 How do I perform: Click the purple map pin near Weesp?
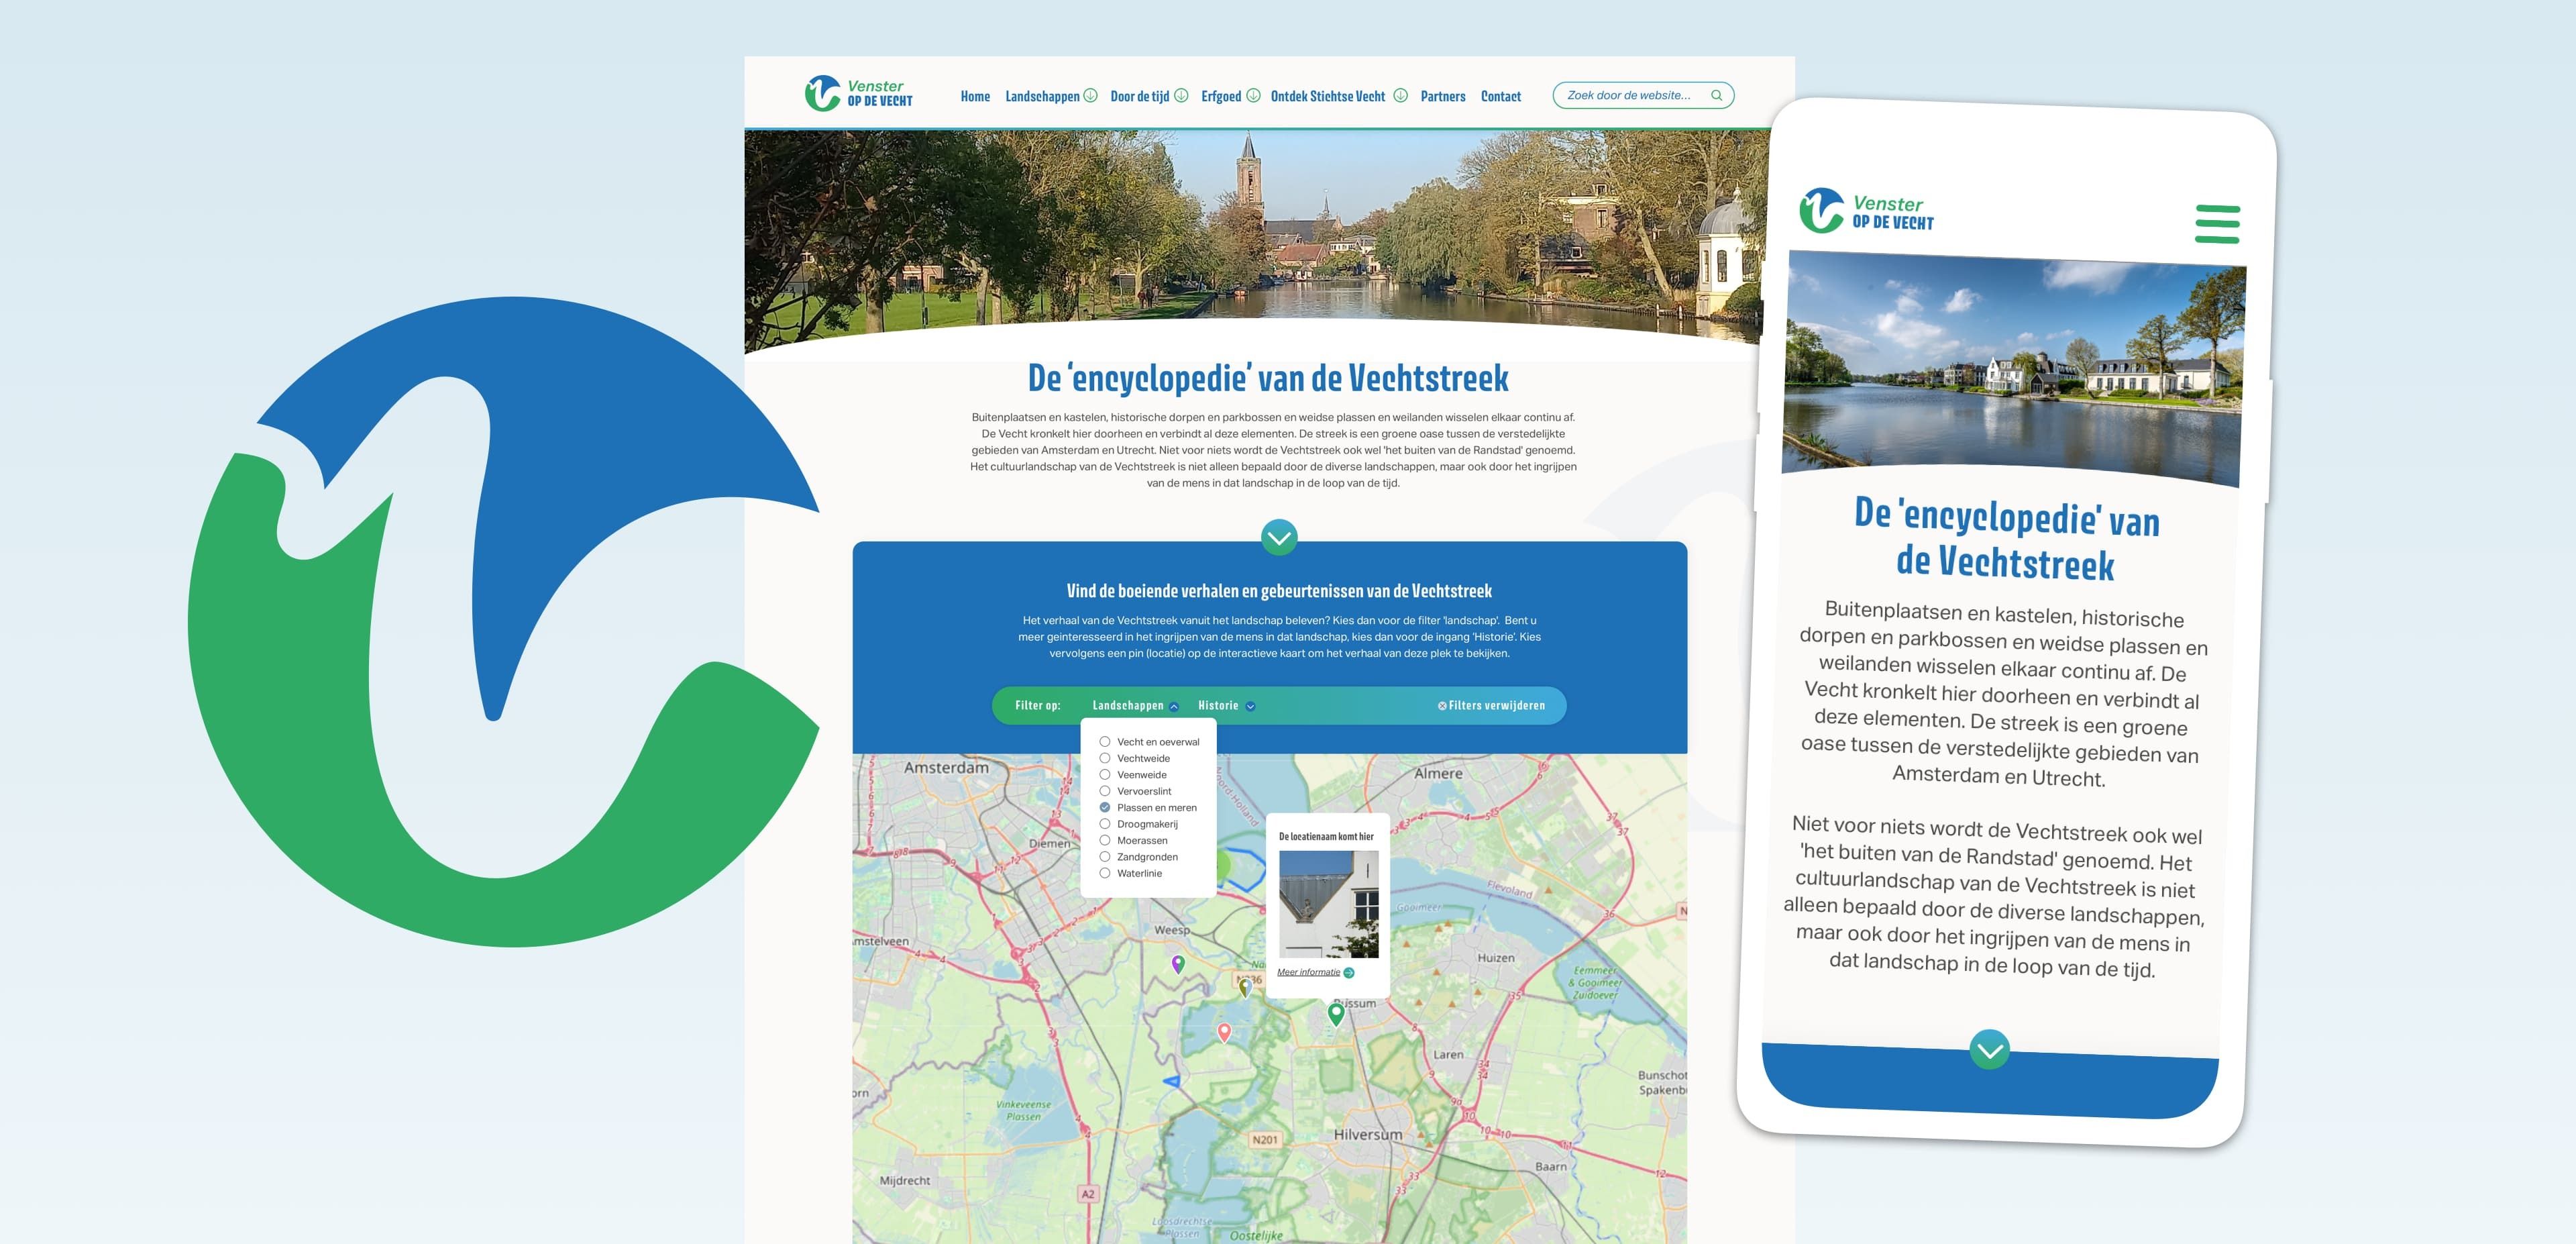(1178, 963)
